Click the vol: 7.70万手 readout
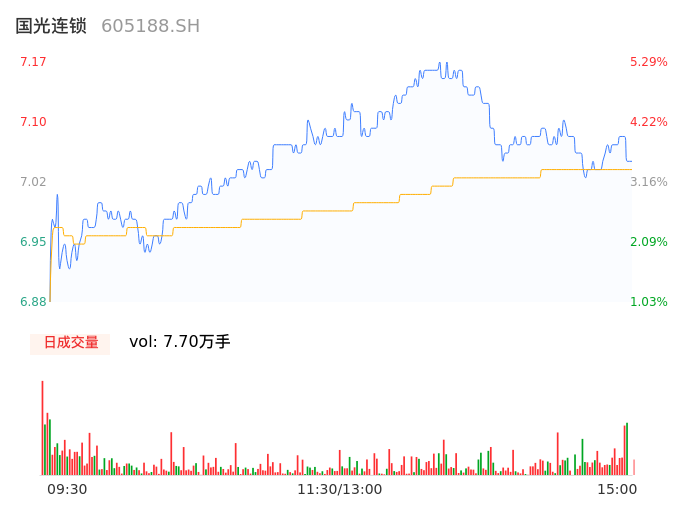This screenshot has height=524, width=686. click(x=180, y=342)
